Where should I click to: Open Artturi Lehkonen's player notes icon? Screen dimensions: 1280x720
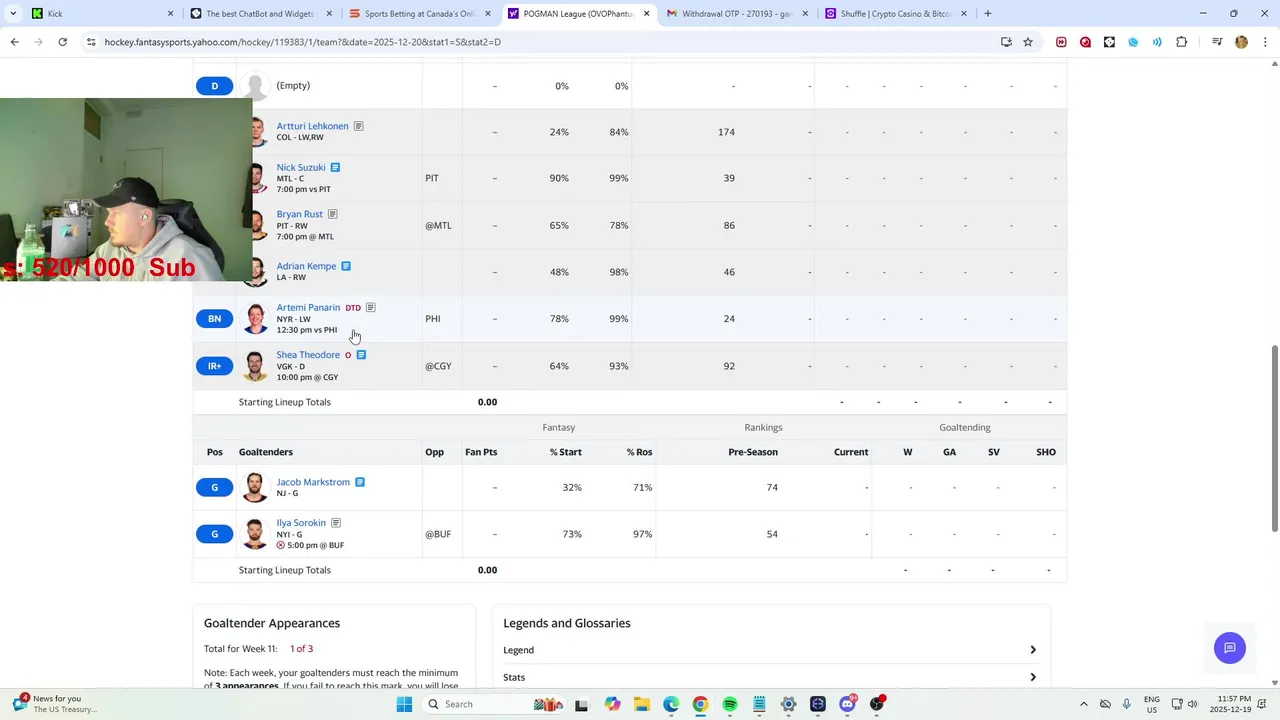pyautogui.click(x=358, y=126)
